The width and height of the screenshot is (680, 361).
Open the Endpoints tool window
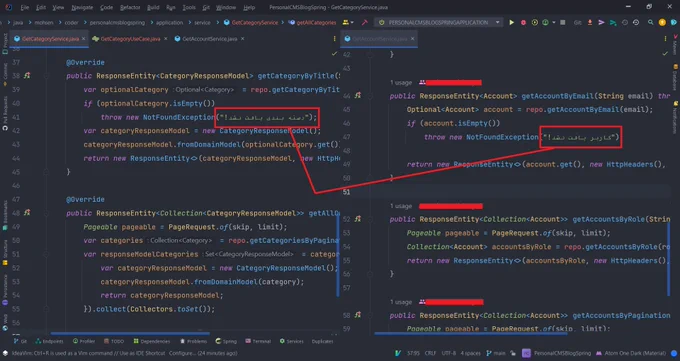click(x=49, y=341)
